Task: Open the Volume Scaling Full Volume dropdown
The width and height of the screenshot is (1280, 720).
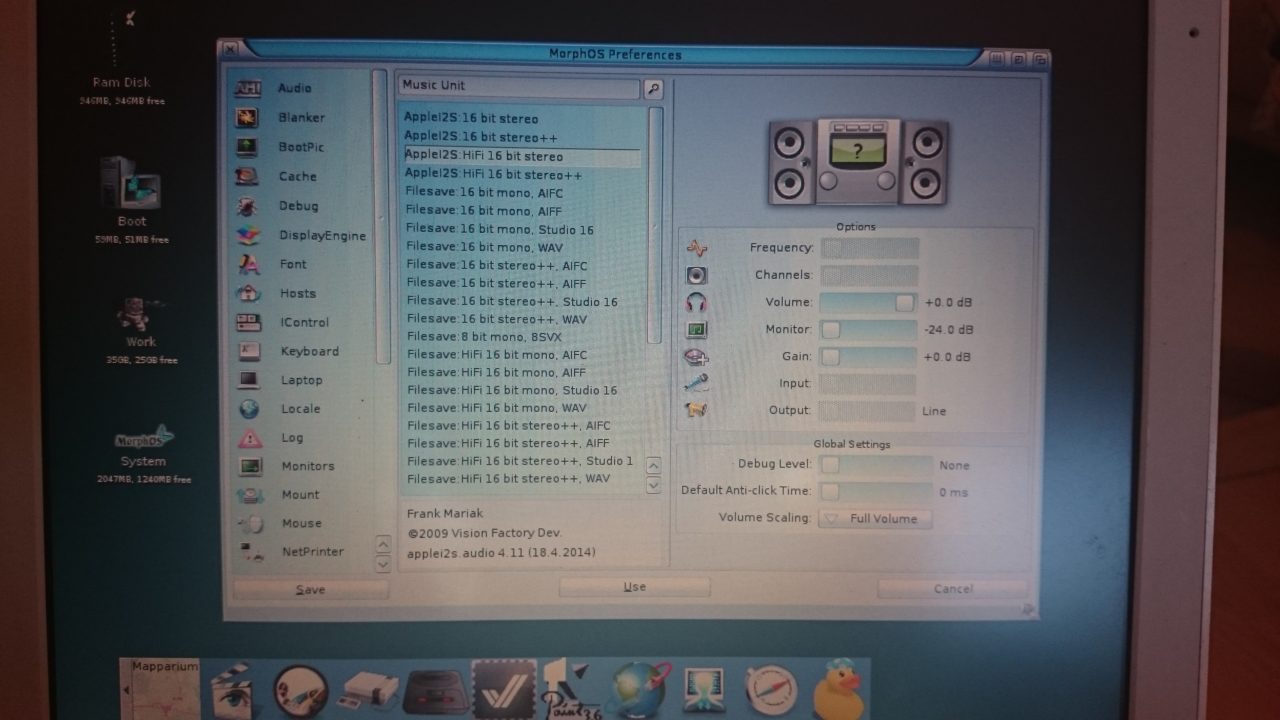Action: pyautogui.click(x=875, y=519)
